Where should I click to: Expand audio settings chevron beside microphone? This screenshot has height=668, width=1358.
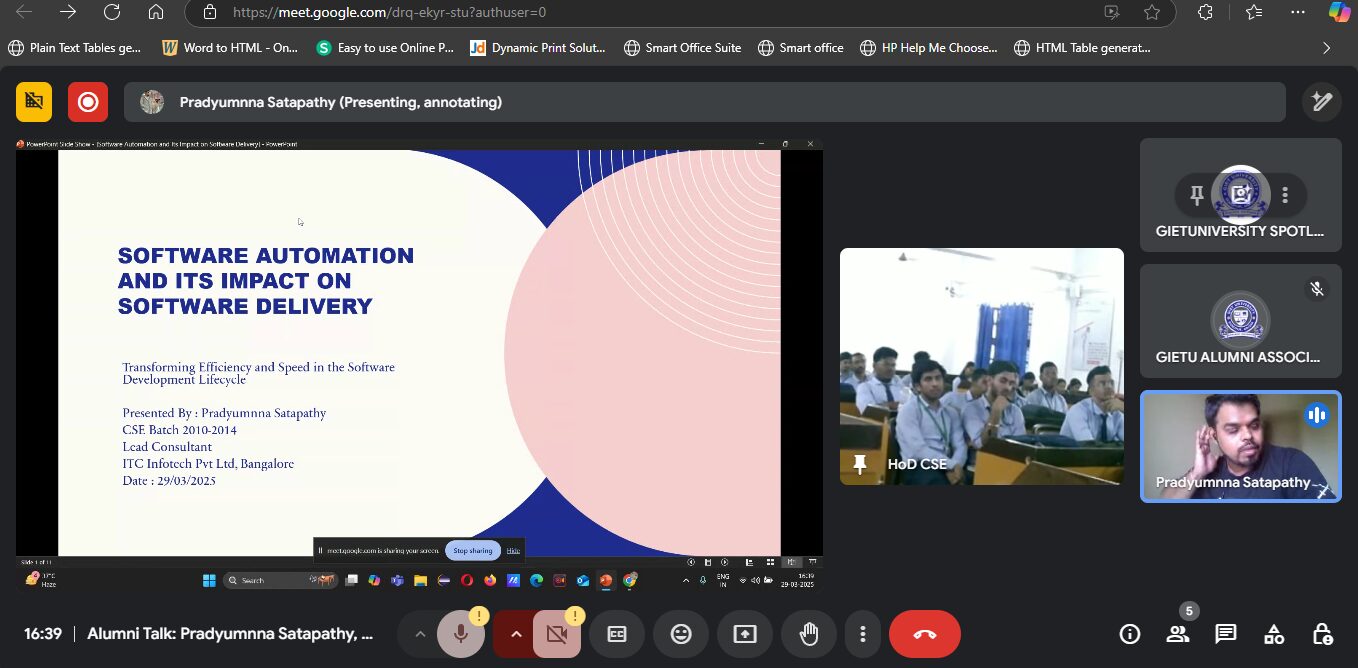(x=420, y=634)
